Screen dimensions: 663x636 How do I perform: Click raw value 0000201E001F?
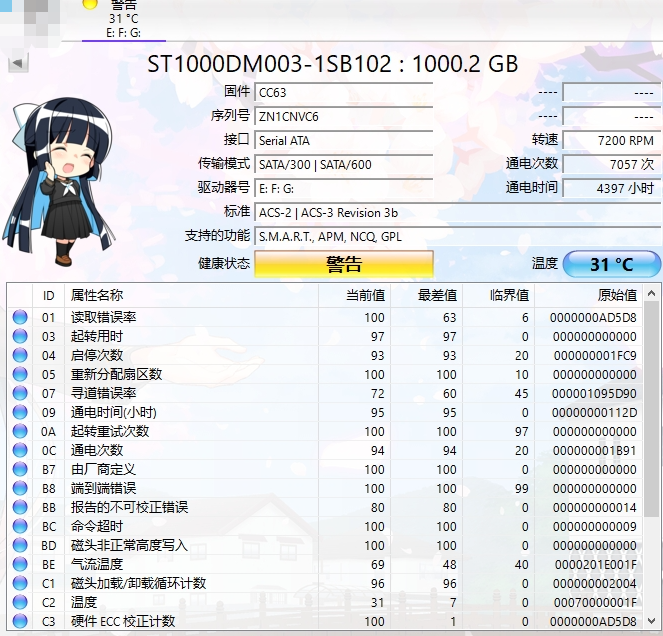[595, 565]
